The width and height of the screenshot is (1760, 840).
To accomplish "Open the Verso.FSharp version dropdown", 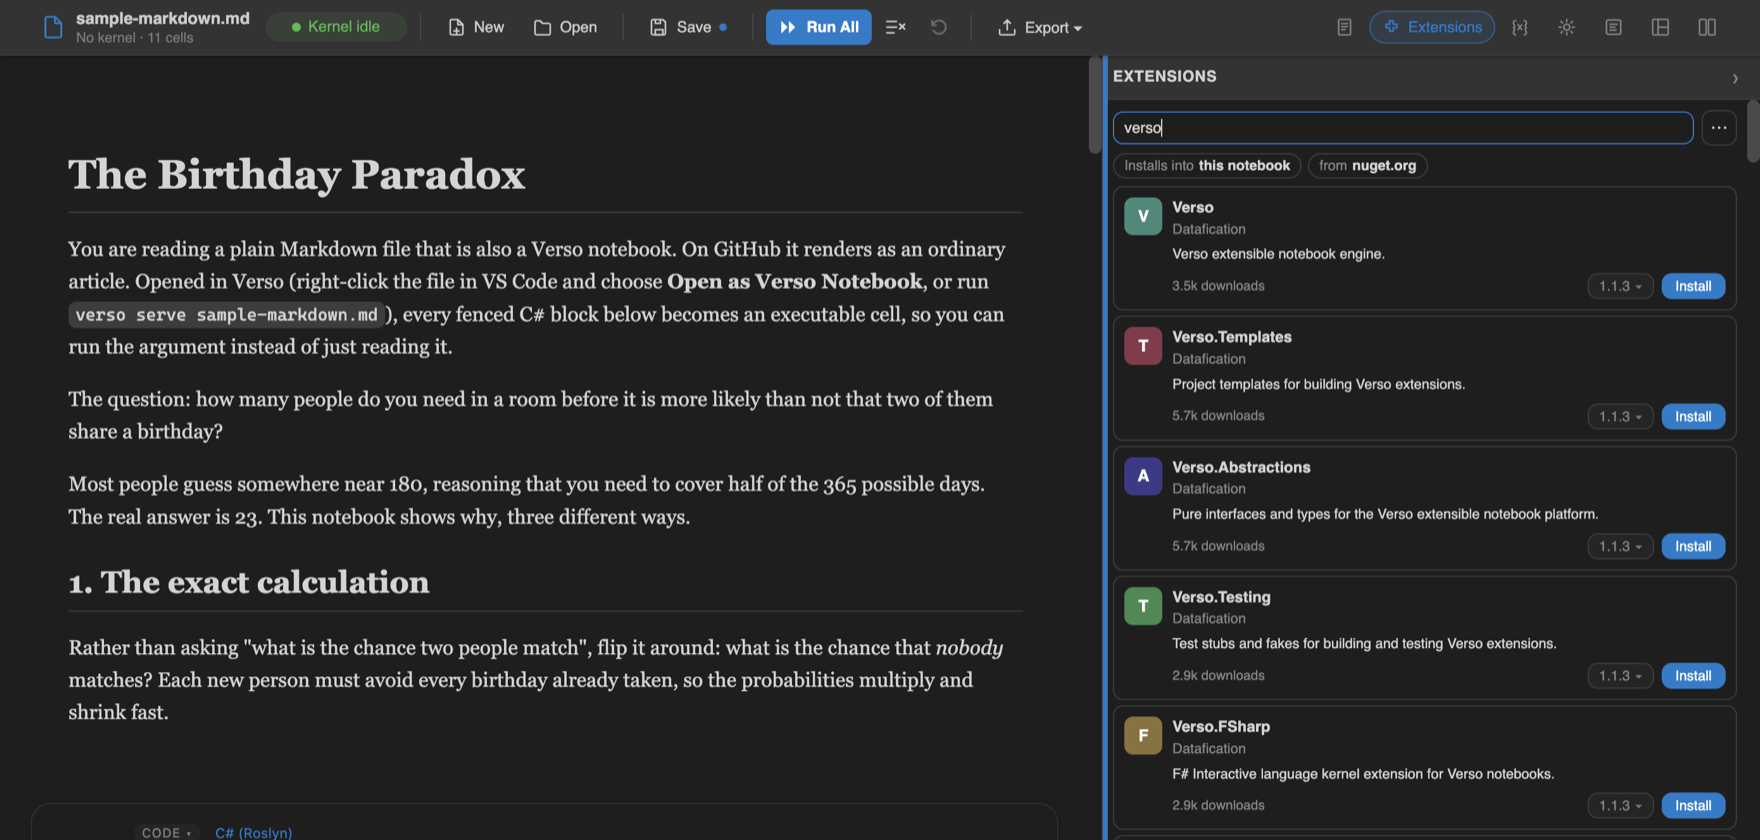I will click(x=1620, y=805).
